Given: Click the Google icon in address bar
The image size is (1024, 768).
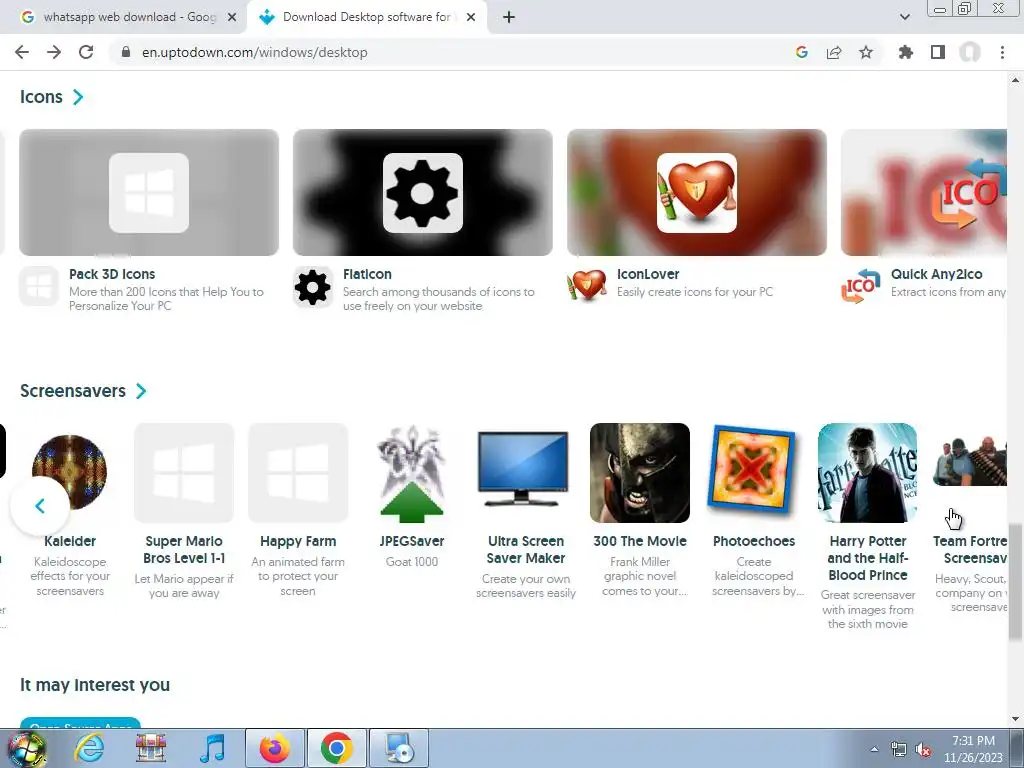Looking at the screenshot, I should tap(802, 52).
